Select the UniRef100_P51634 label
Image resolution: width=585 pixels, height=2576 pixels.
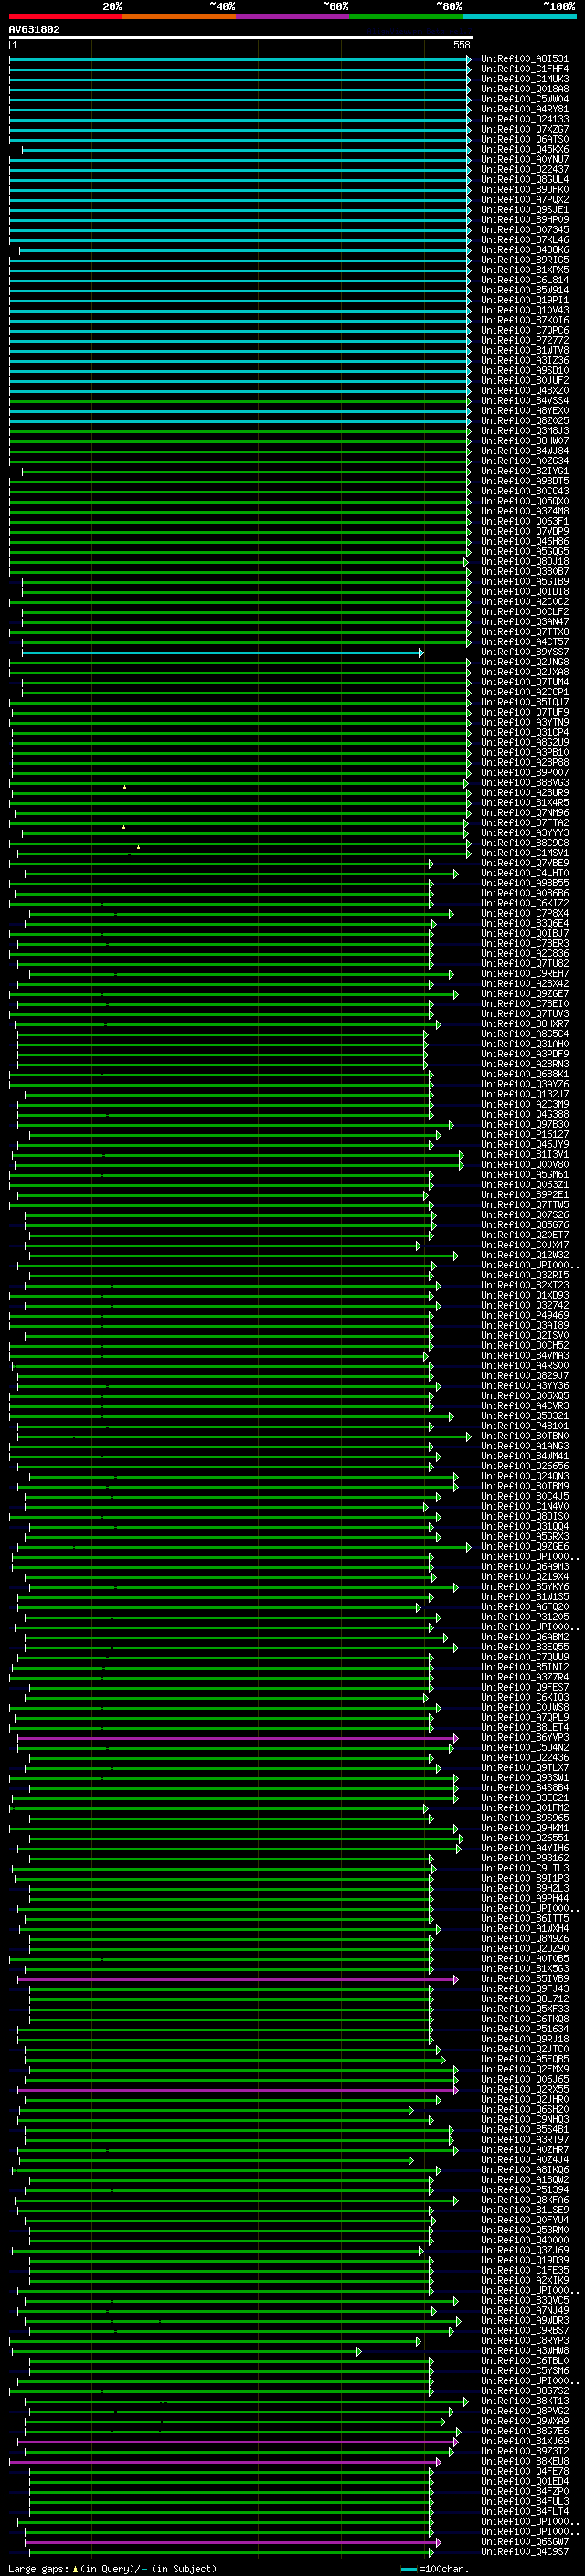point(525,2028)
